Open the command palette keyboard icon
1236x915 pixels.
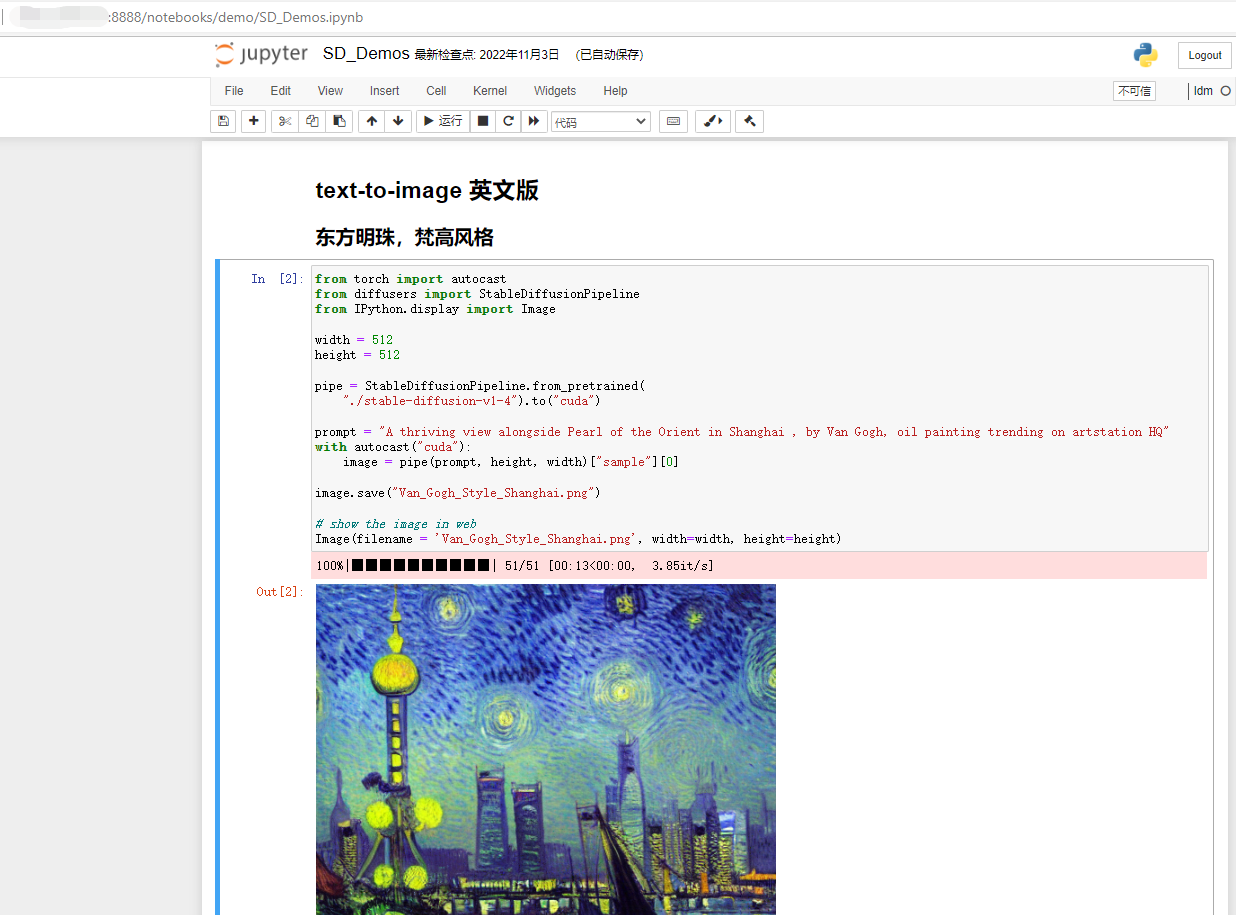pos(673,121)
